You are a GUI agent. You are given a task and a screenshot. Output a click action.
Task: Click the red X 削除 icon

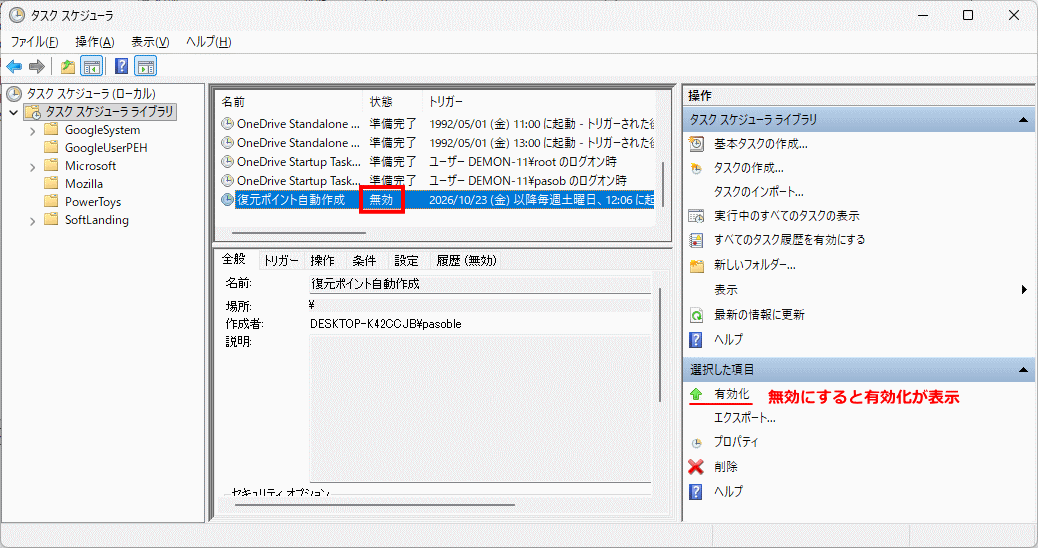[696, 467]
